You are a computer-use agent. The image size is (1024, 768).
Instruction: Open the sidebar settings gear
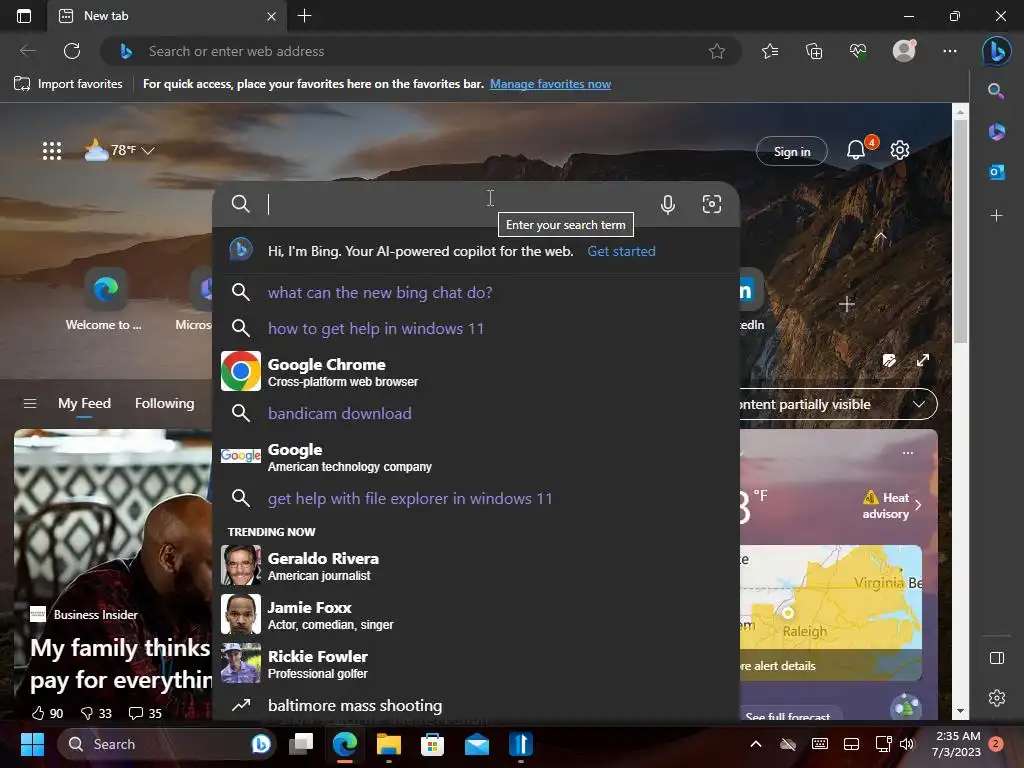click(x=997, y=698)
